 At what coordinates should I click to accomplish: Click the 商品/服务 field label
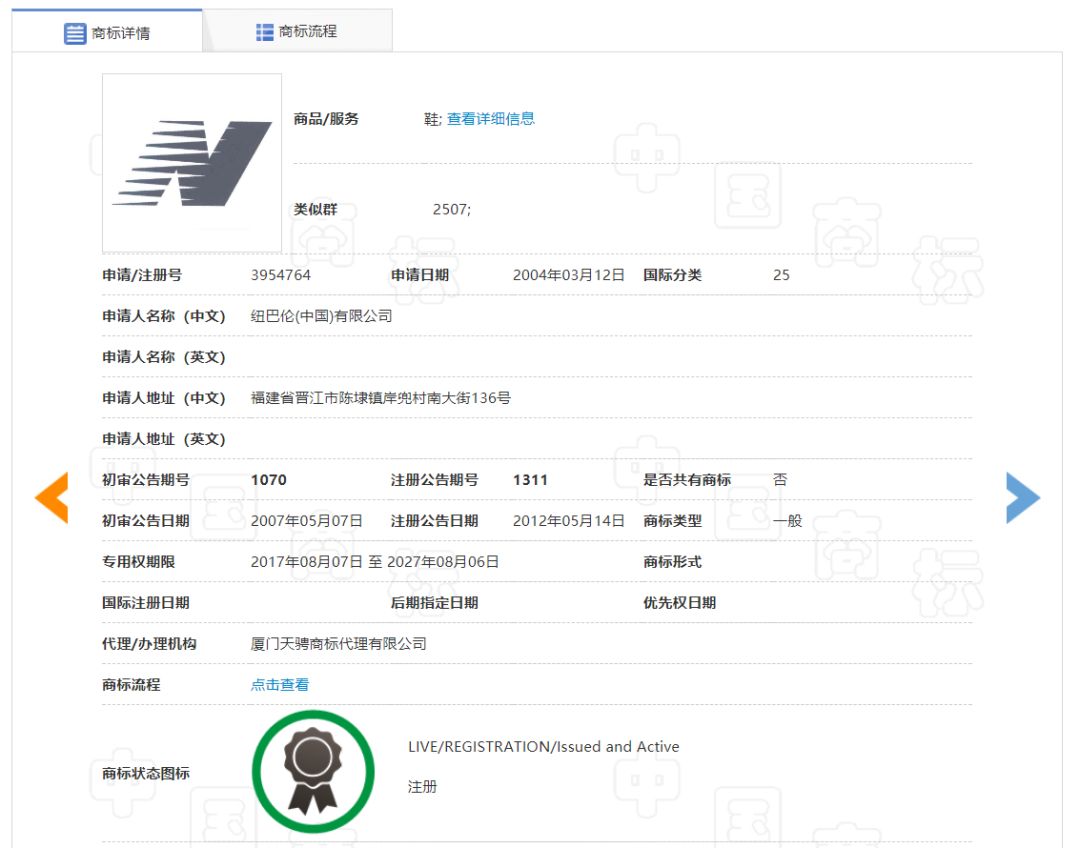pos(326,118)
